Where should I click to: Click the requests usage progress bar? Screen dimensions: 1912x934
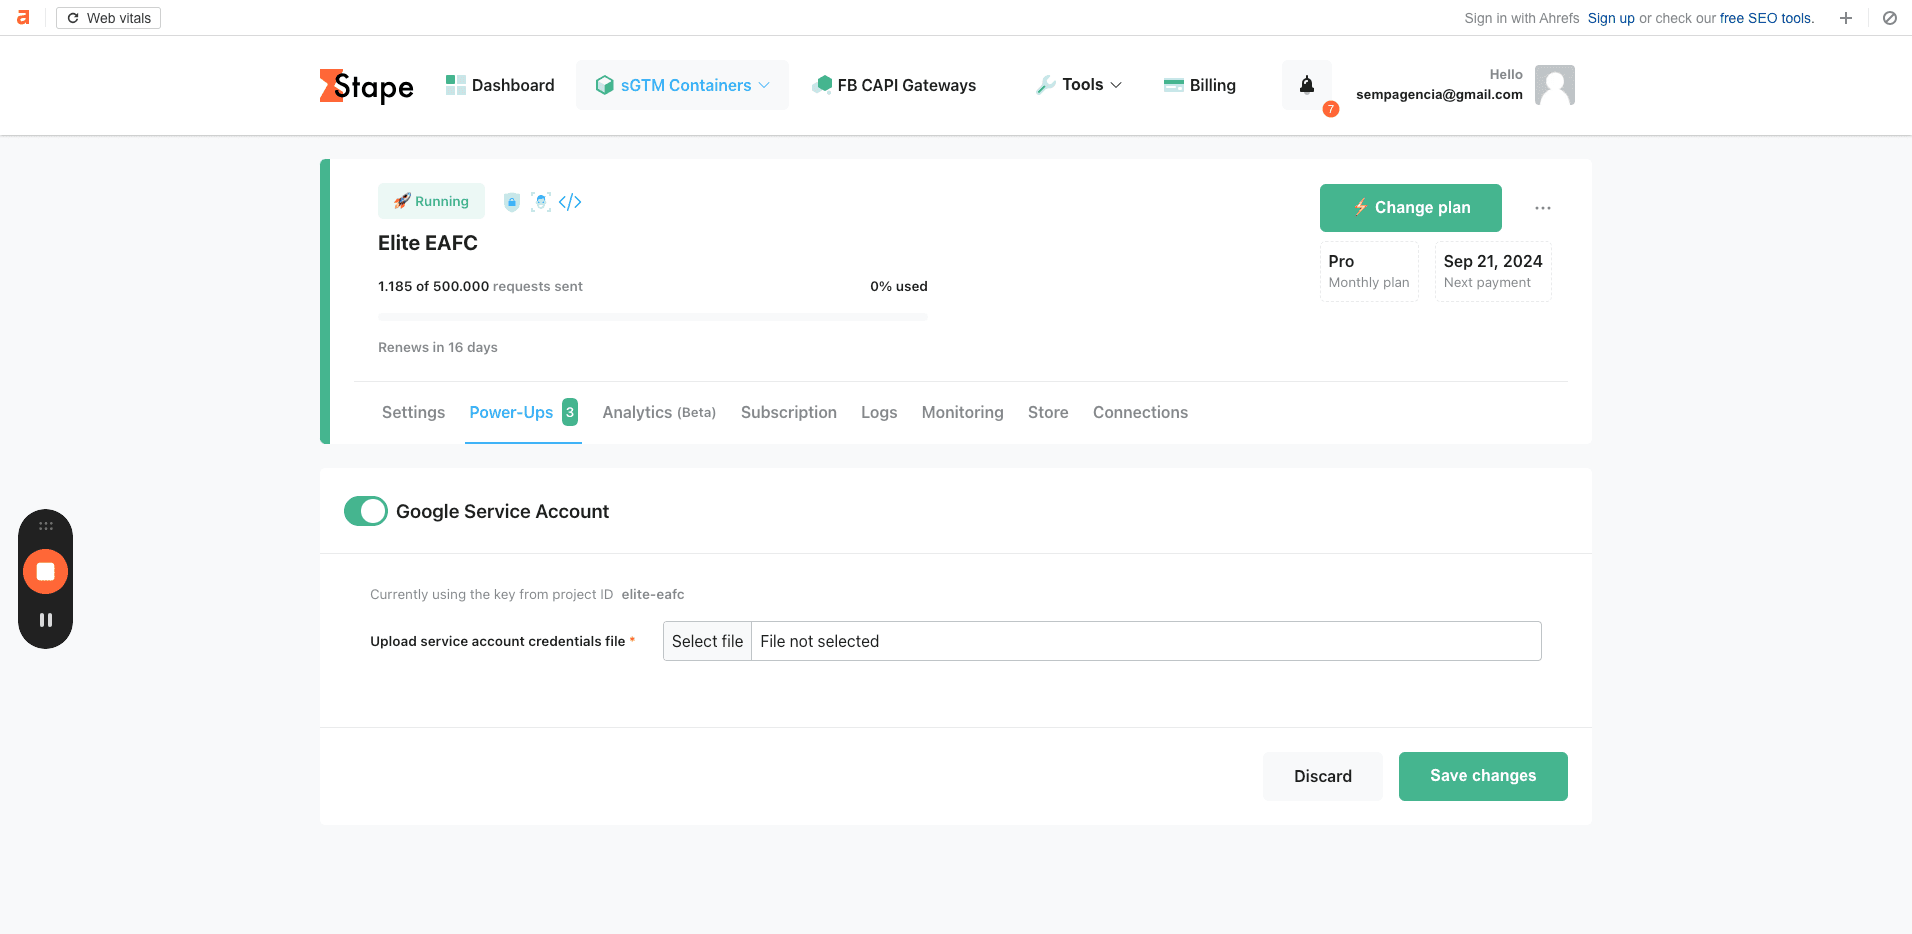click(653, 317)
